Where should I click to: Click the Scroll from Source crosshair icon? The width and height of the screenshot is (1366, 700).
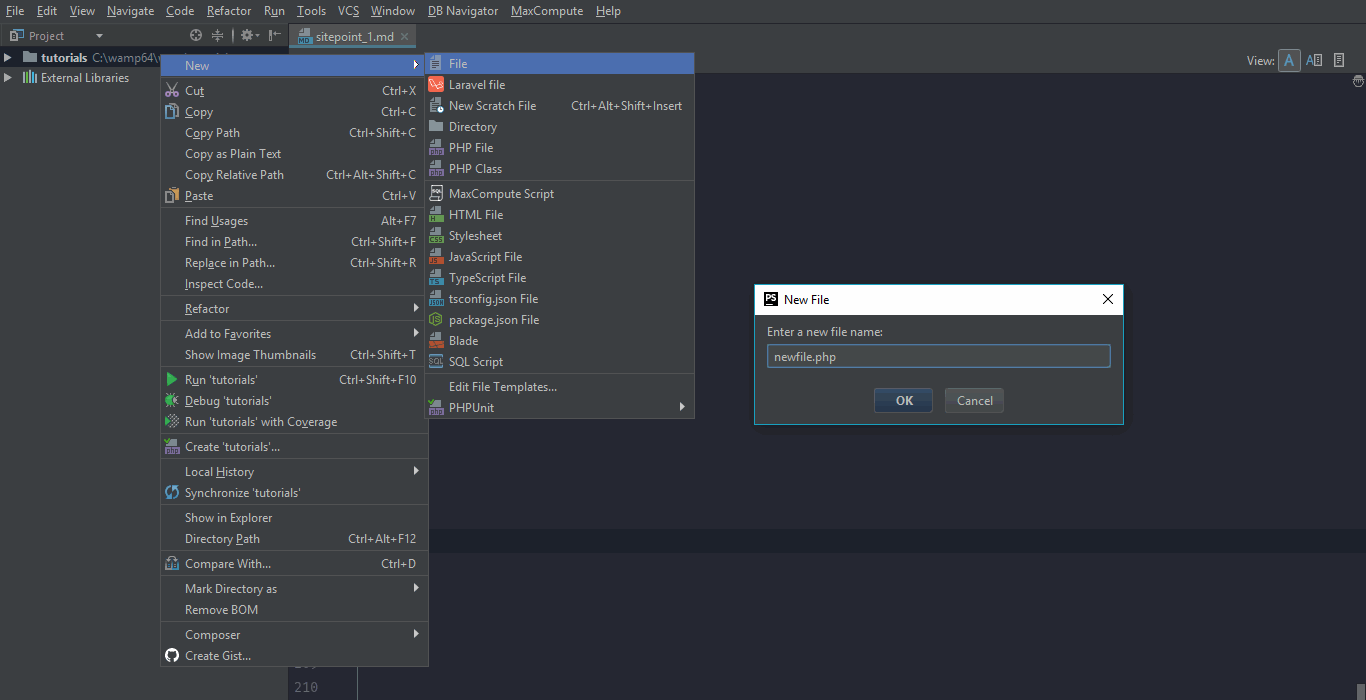click(x=196, y=35)
